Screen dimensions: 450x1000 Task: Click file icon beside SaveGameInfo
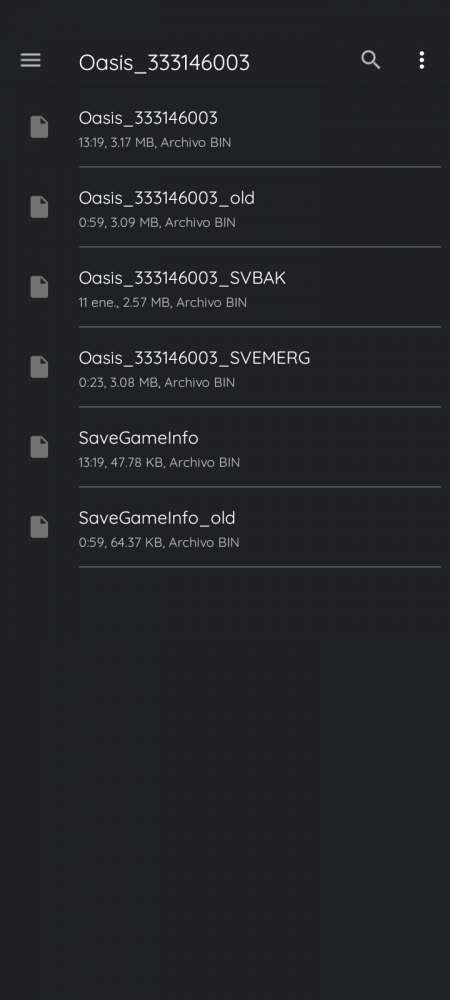coord(40,447)
